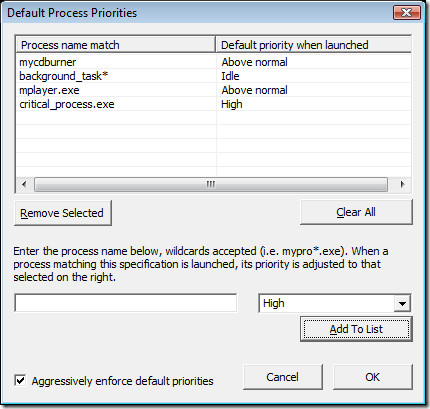Sort by Default priority when launched column
430x409 pixels.
click(x=313, y=45)
